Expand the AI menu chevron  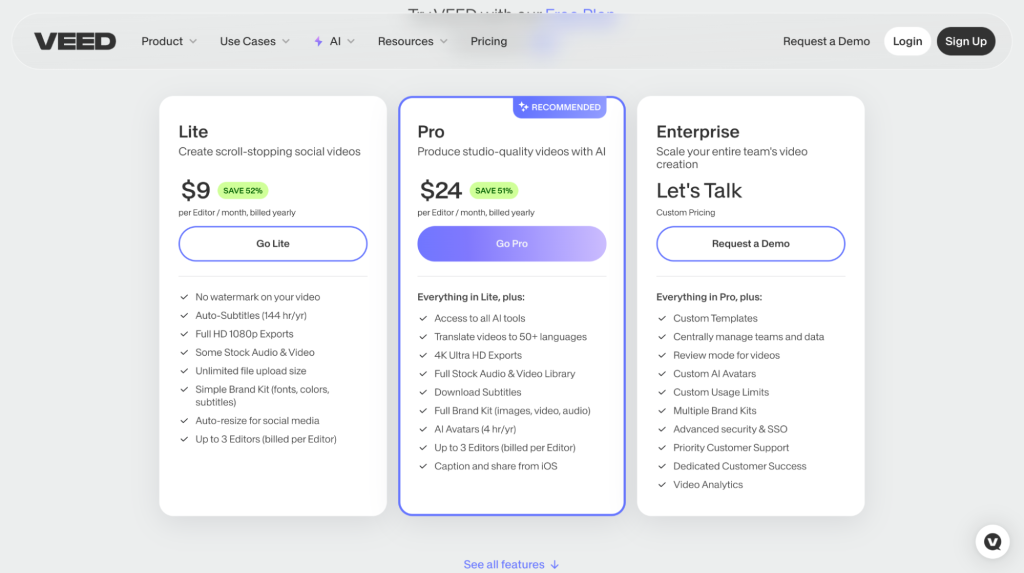pos(351,41)
